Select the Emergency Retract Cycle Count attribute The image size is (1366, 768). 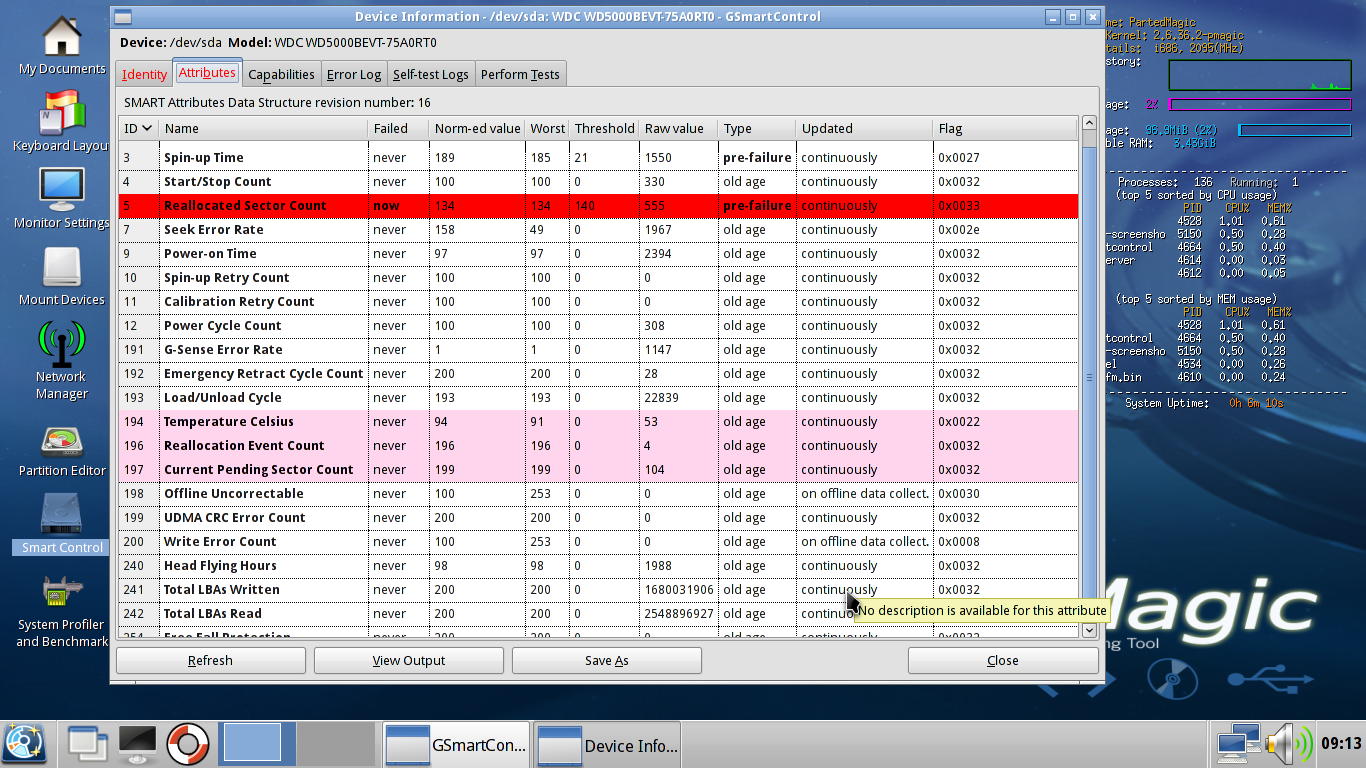(x=598, y=373)
